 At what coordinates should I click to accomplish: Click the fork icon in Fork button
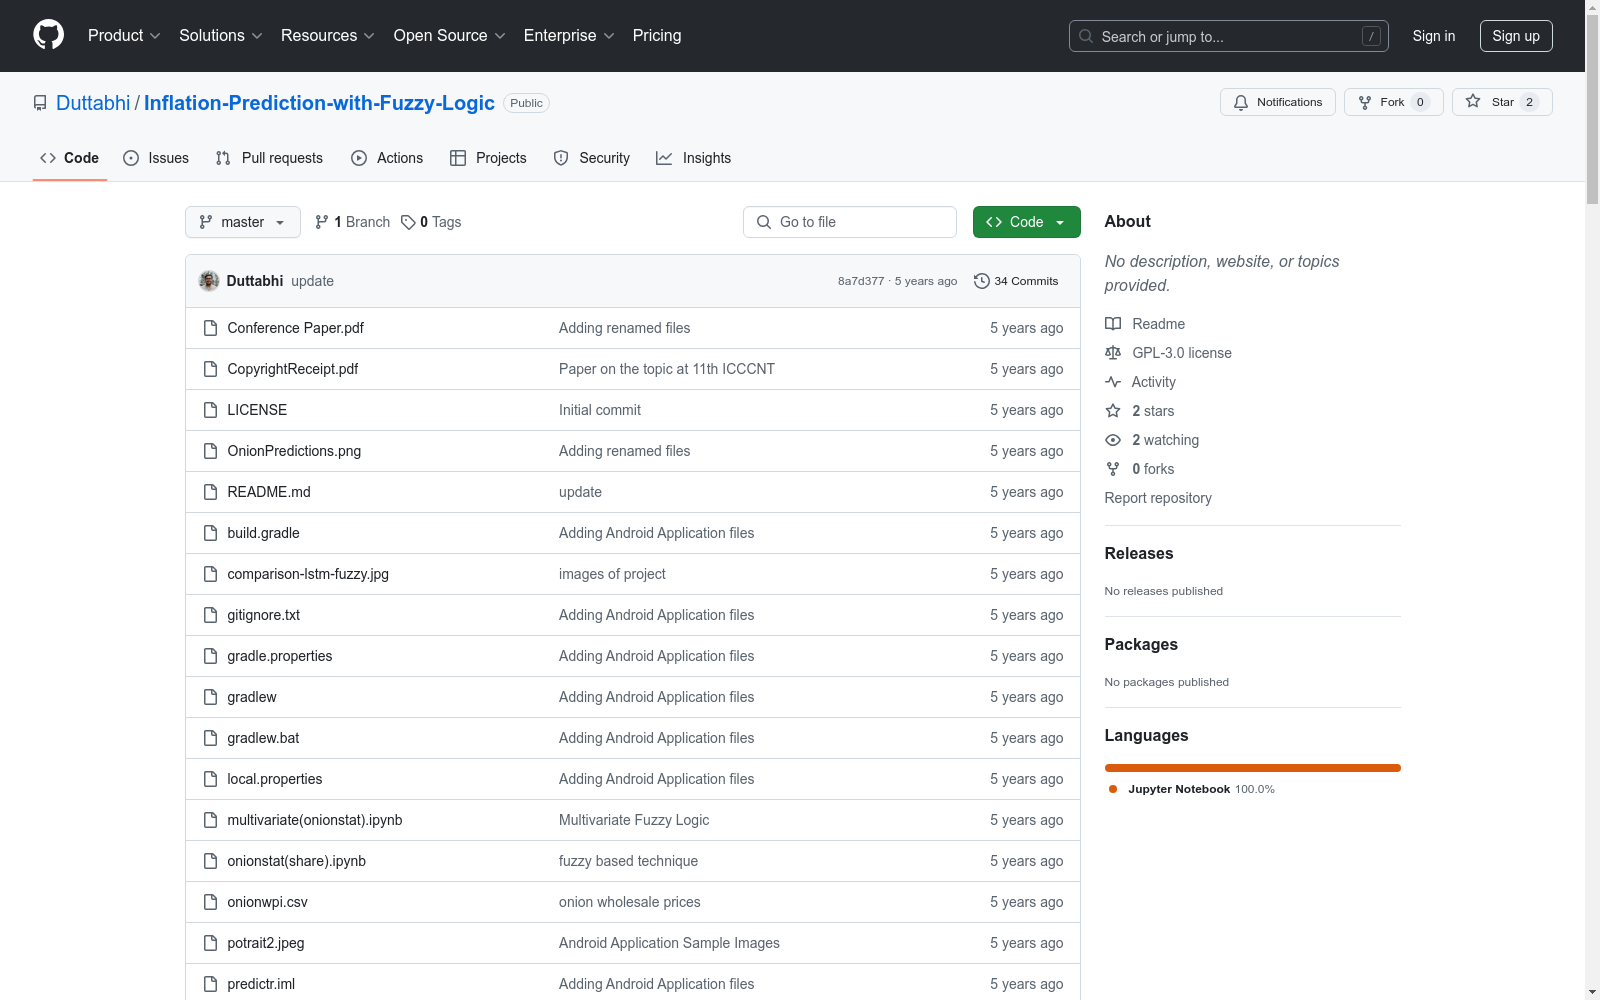pyautogui.click(x=1365, y=102)
